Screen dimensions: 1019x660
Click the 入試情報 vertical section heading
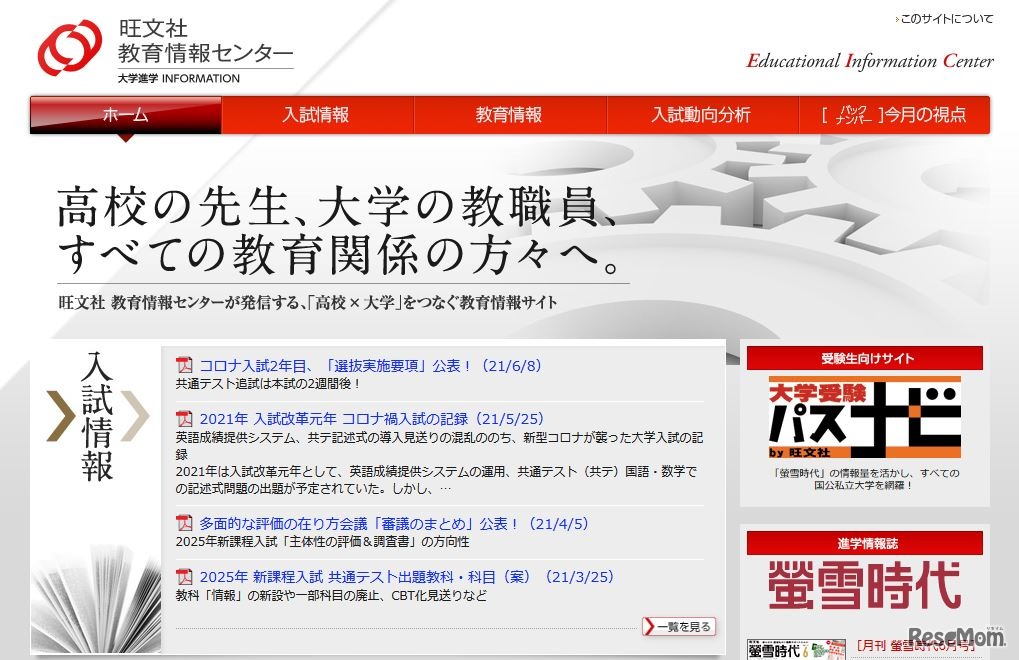click(x=97, y=416)
